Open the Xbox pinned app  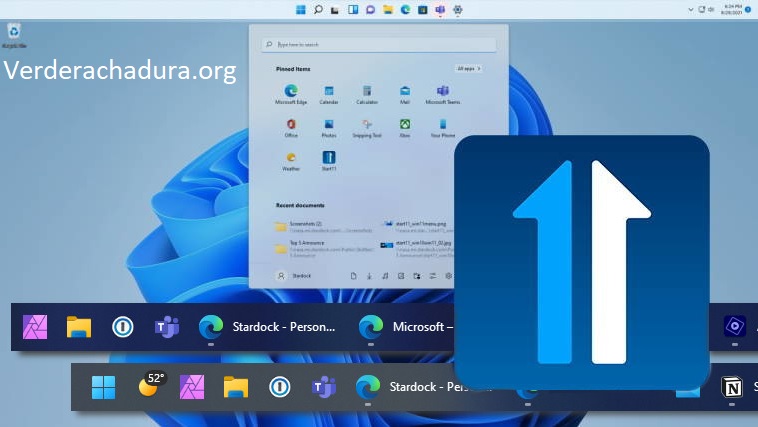pos(405,128)
